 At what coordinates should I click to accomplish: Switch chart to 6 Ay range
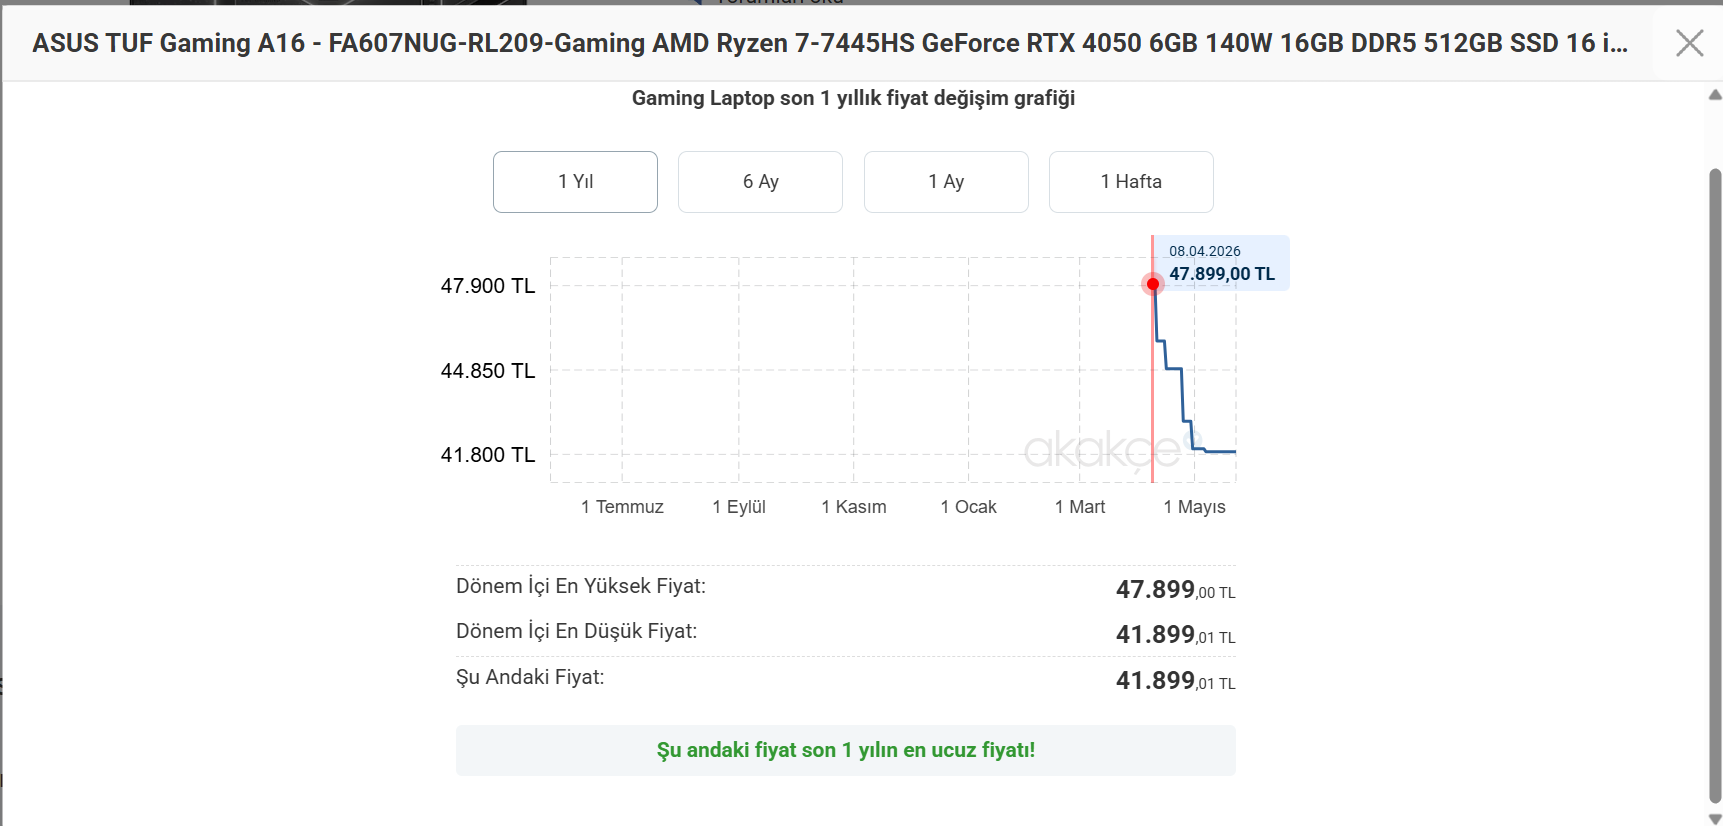tap(760, 182)
